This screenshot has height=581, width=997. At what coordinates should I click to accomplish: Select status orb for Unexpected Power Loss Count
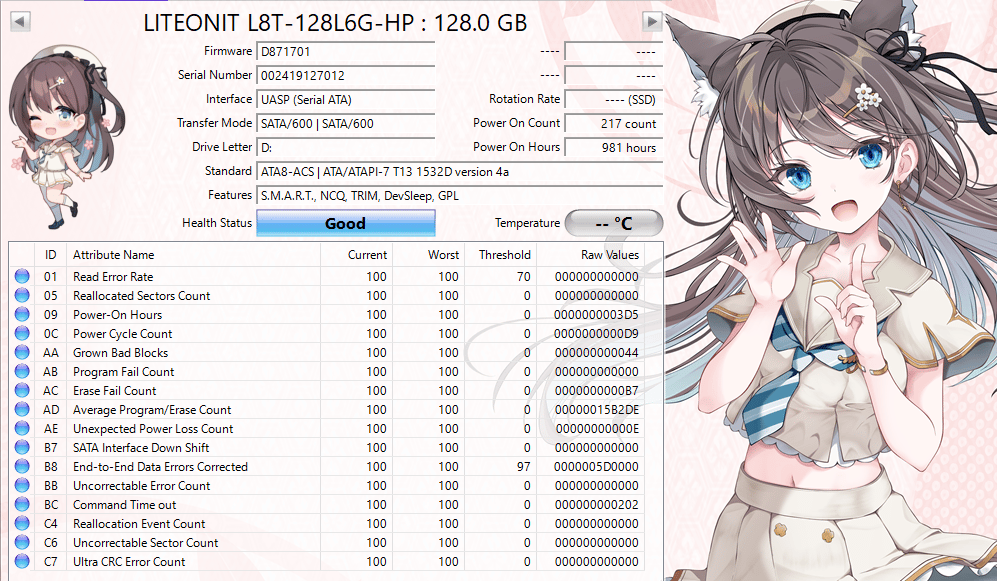(22, 428)
